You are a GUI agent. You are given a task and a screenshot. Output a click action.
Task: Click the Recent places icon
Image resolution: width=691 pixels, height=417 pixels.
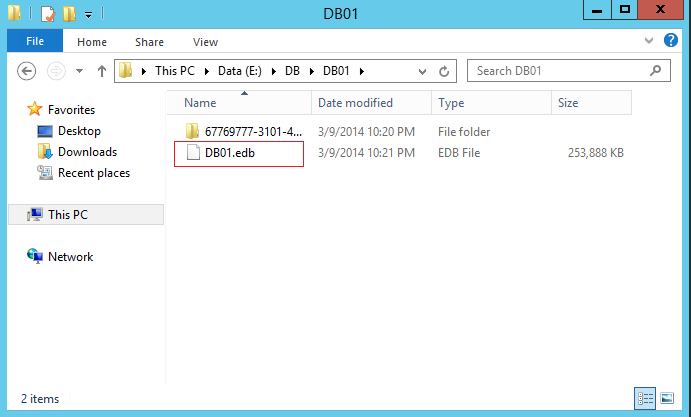[45, 172]
